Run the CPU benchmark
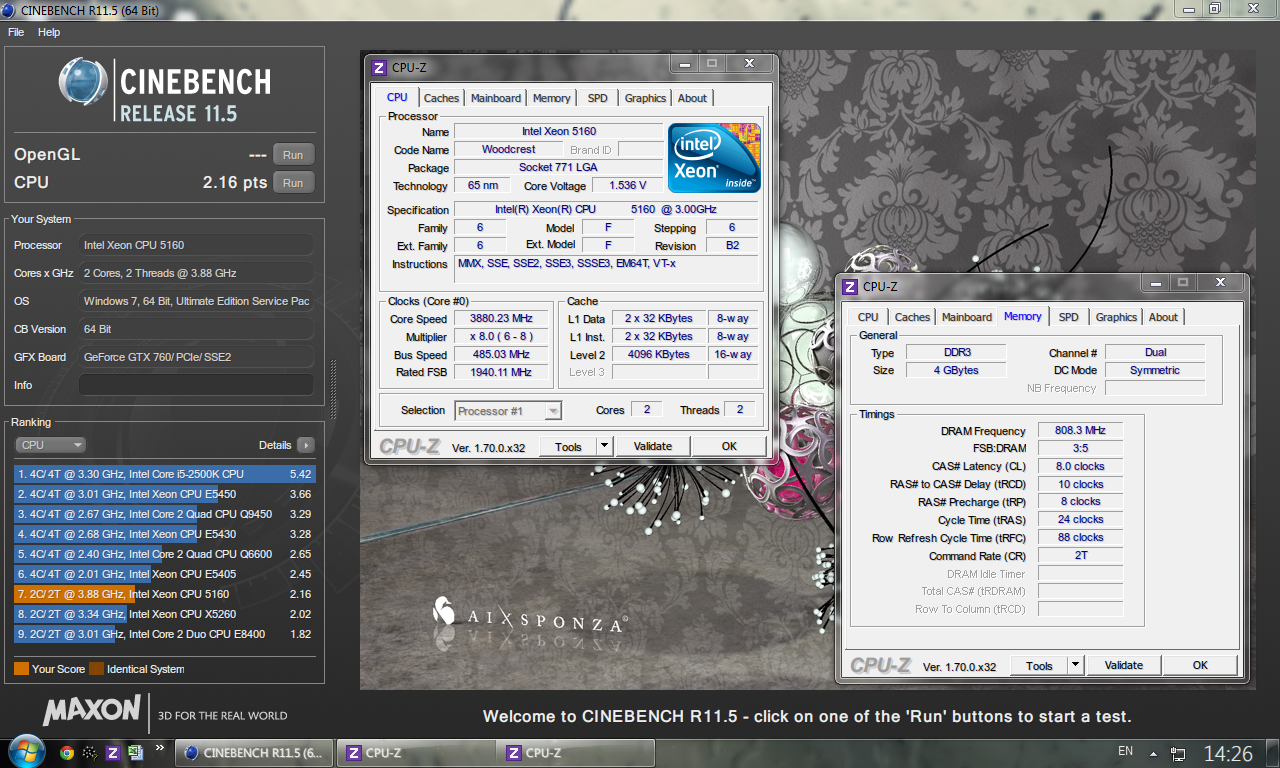This screenshot has height=768, width=1280. [x=293, y=183]
